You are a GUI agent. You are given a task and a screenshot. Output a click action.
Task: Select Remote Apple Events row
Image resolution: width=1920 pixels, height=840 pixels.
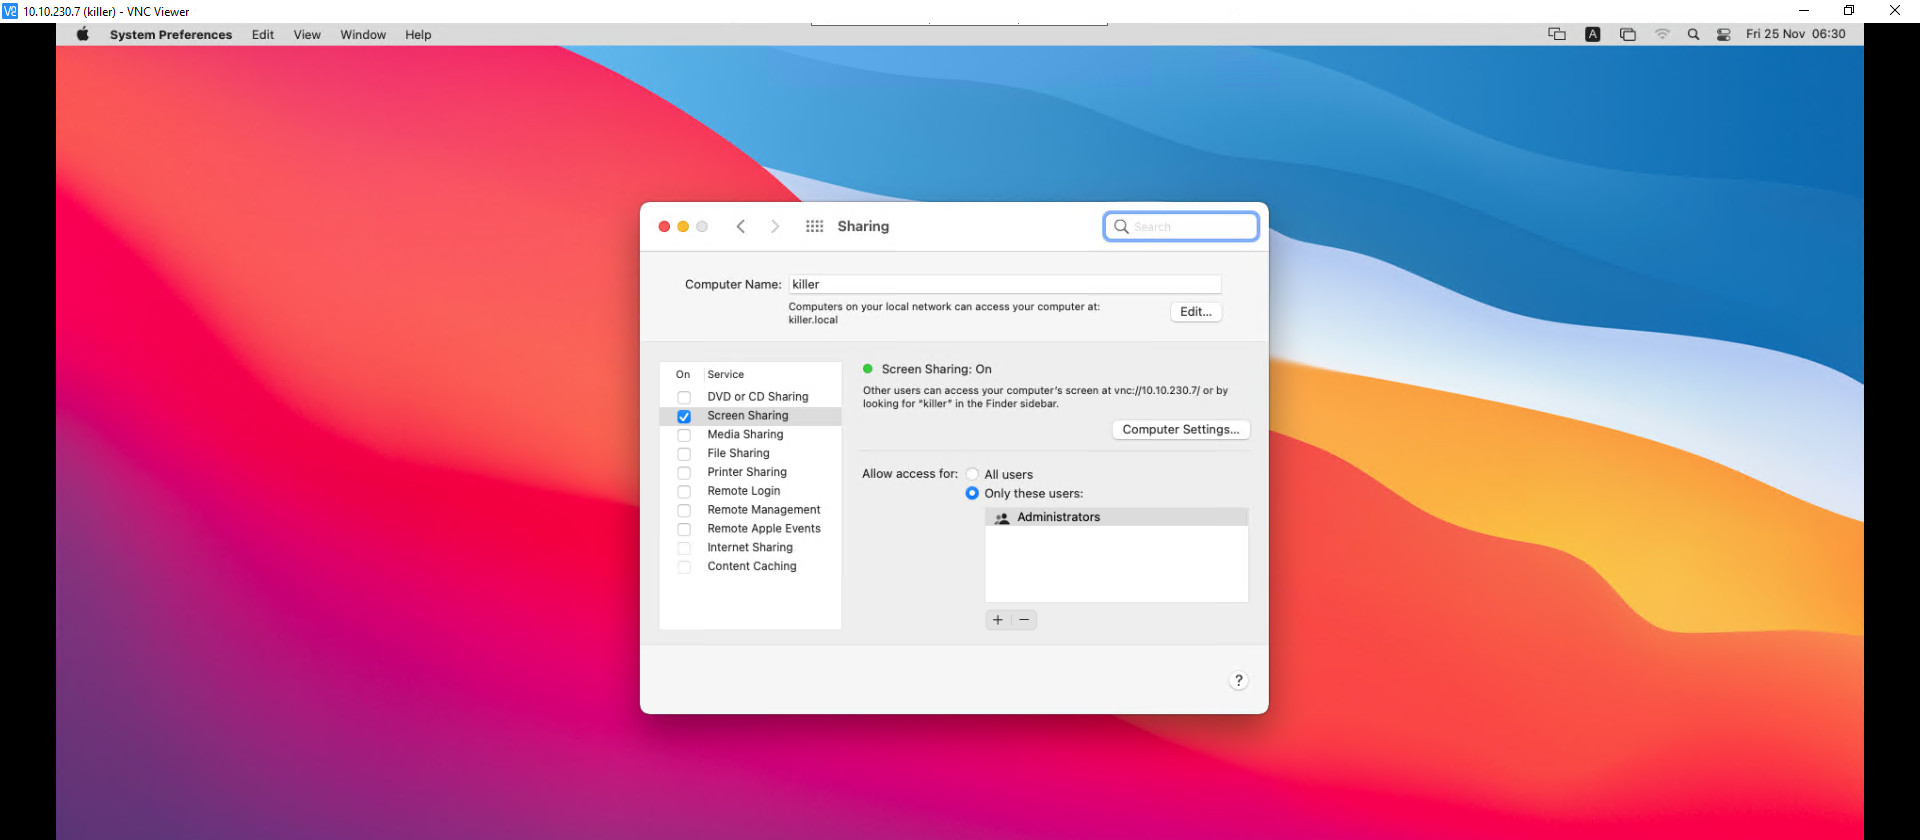click(x=750, y=529)
